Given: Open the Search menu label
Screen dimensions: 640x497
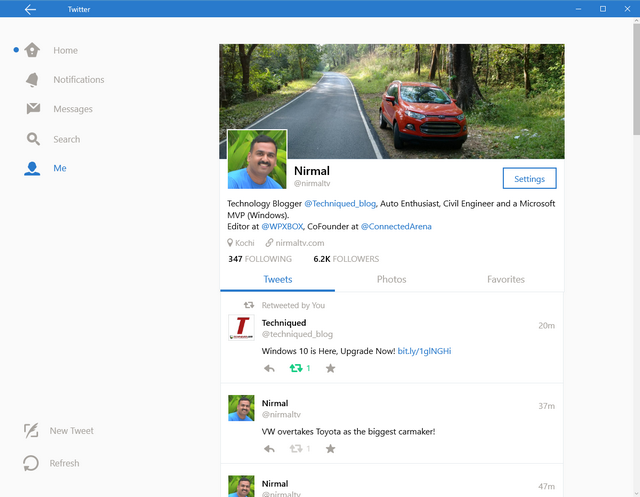Looking at the screenshot, I should coord(67,139).
